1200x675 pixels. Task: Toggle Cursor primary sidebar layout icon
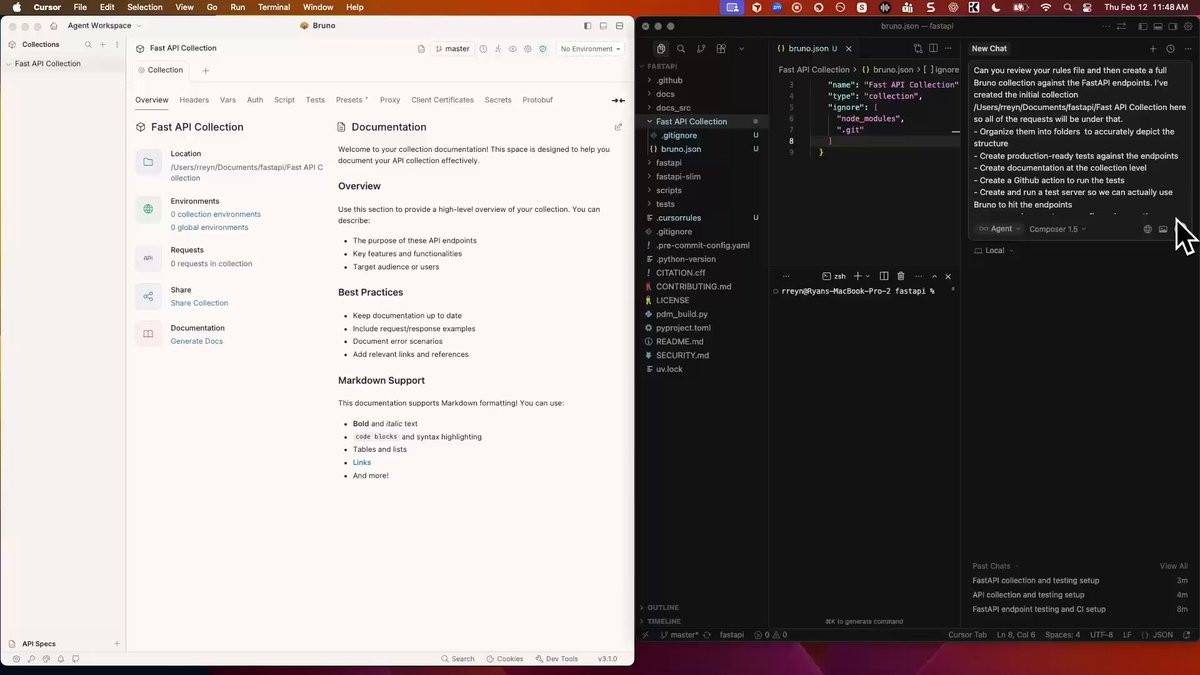[1142, 26]
